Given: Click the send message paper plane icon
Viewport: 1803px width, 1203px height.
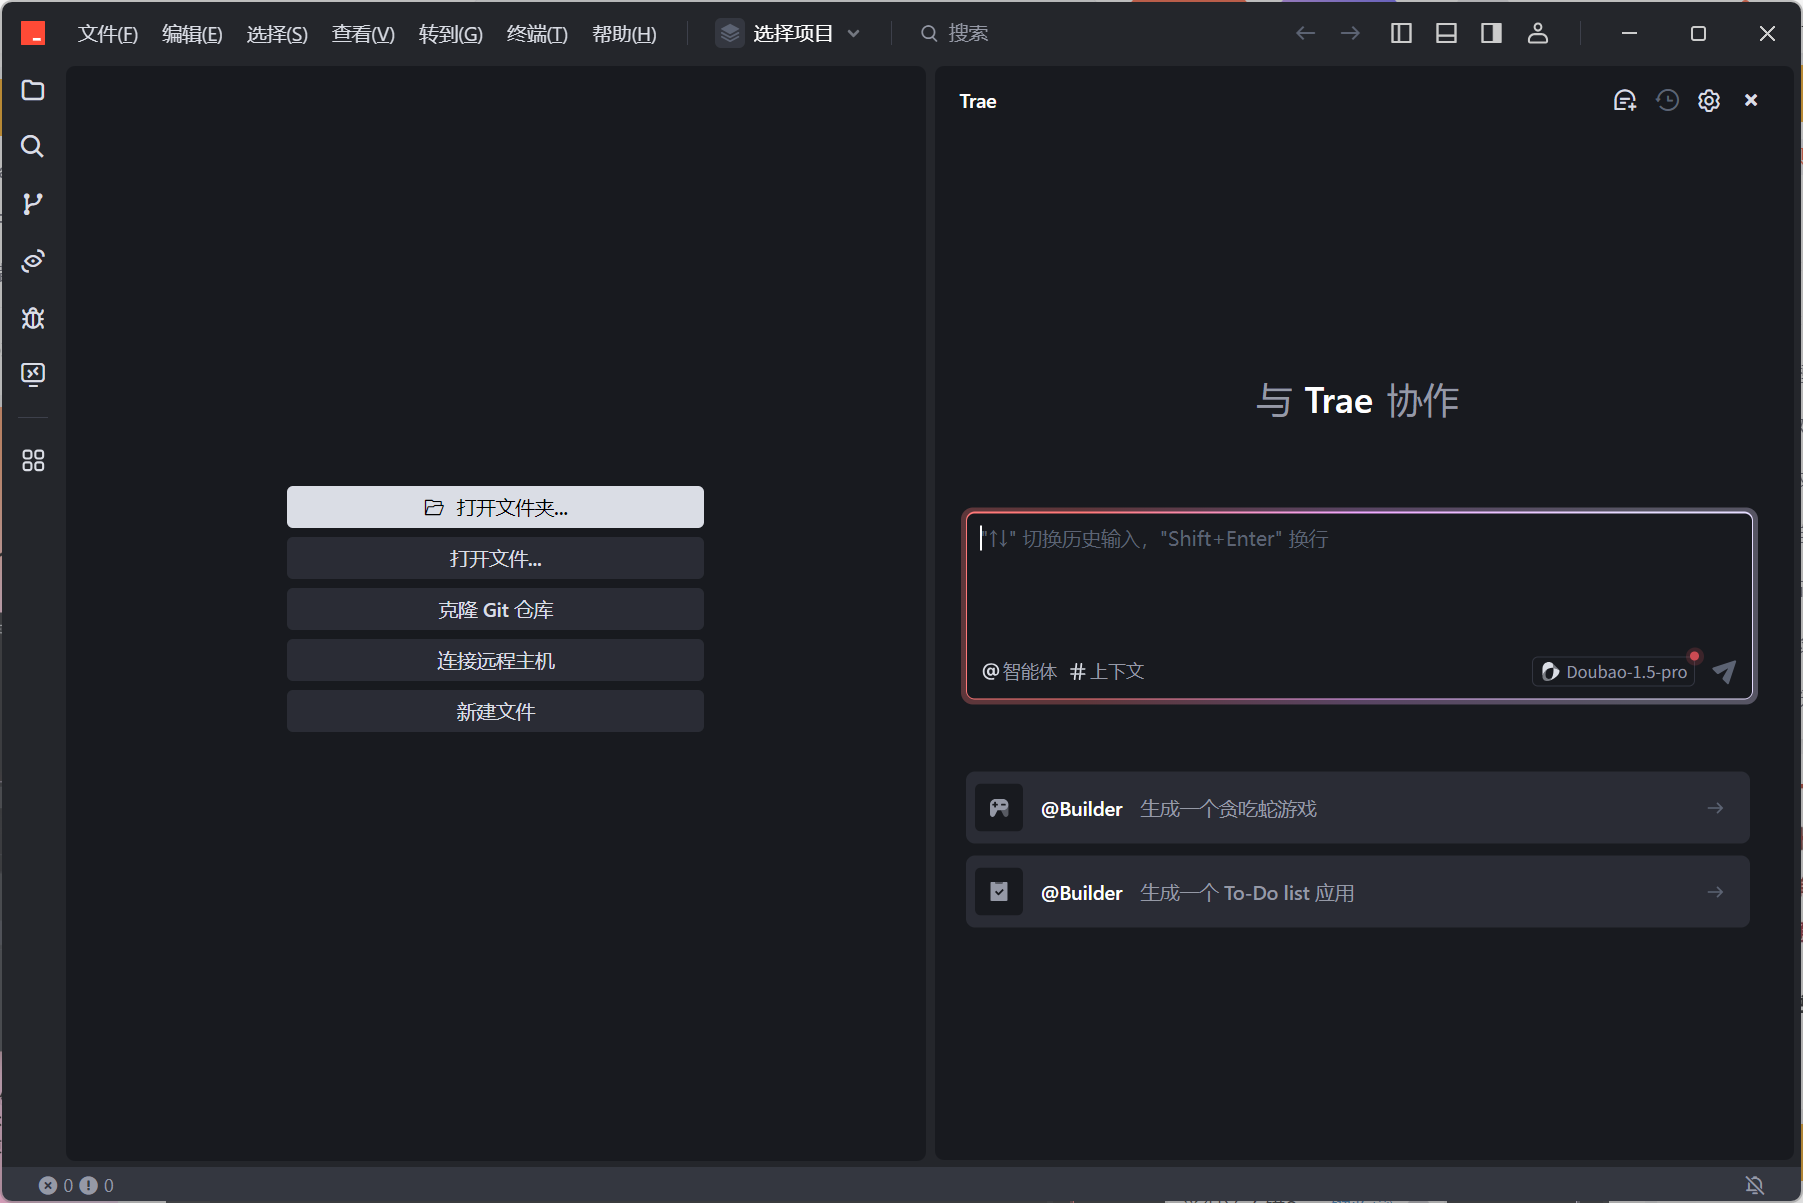Looking at the screenshot, I should click(1724, 672).
